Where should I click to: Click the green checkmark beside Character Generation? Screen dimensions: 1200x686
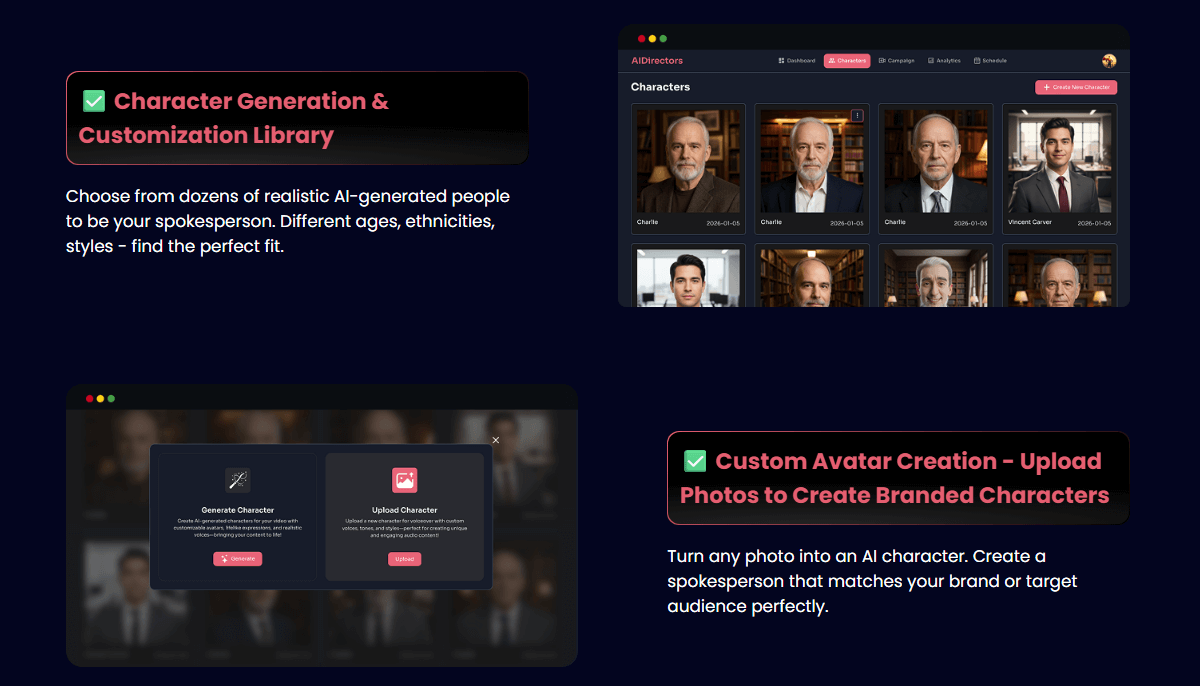point(94,101)
